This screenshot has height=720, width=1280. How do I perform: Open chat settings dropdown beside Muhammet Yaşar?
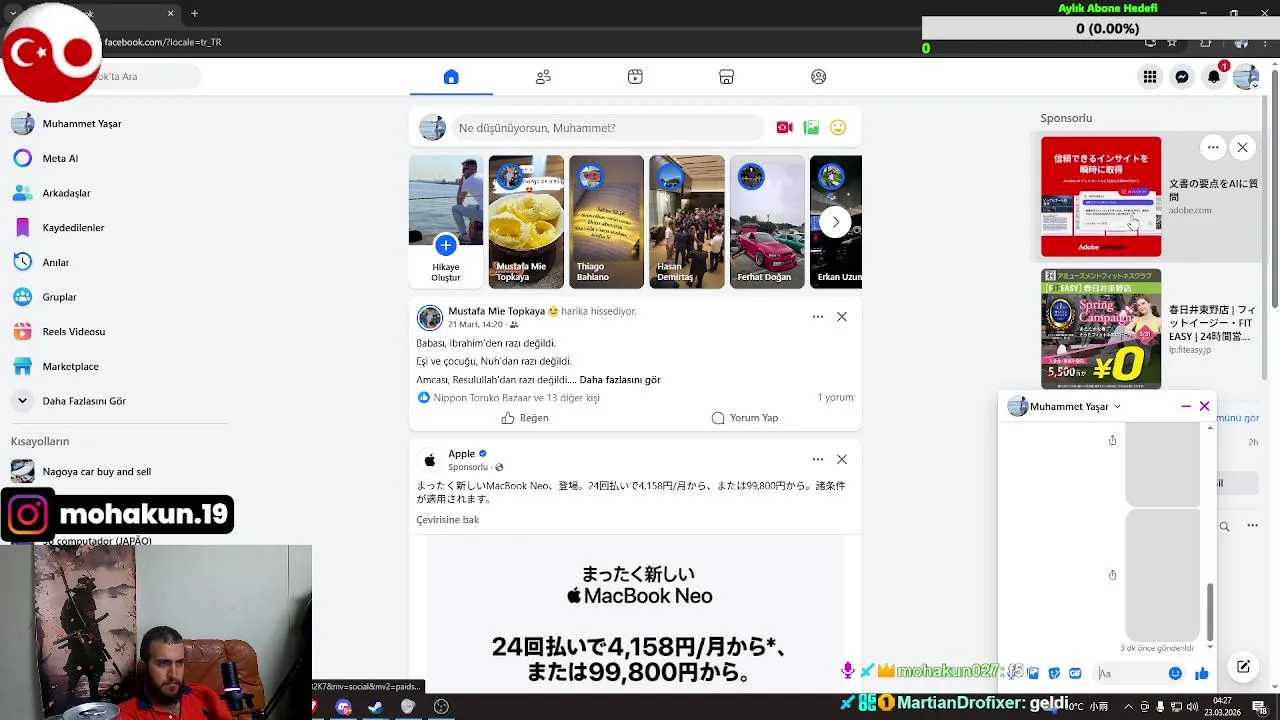pyautogui.click(x=1117, y=407)
